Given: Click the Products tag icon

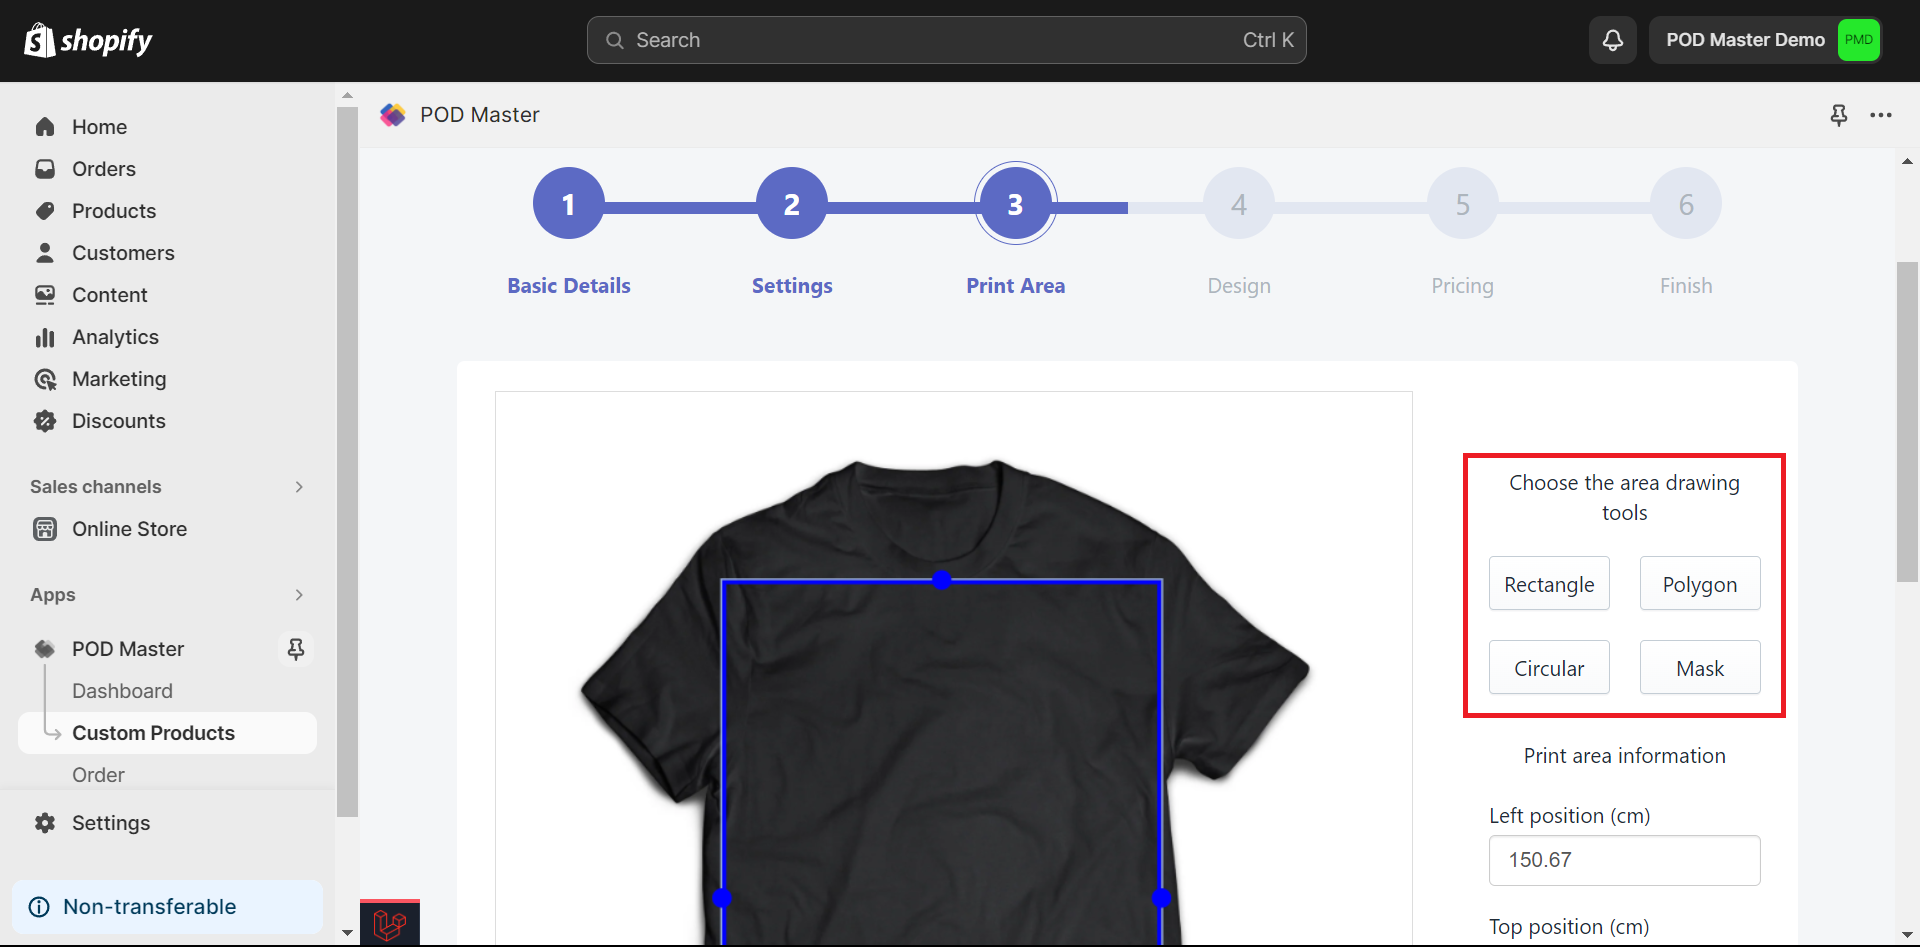Looking at the screenshot, I should [x=45, y=211].
